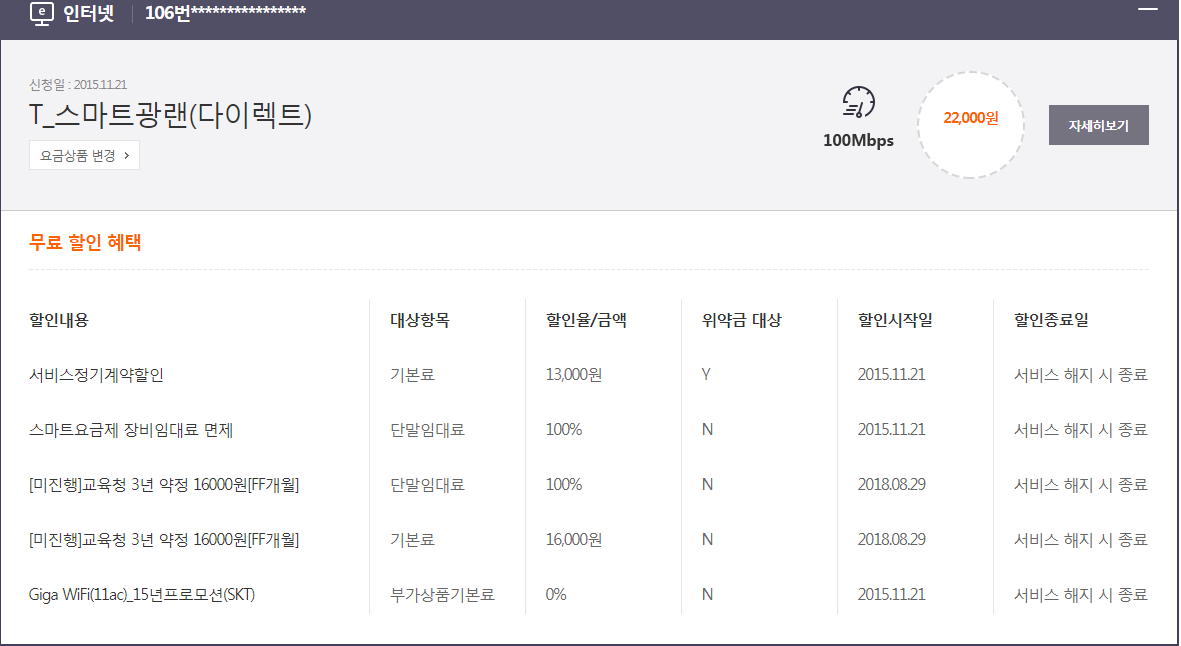The width and height of the screenshot is (1181, 646).
Task: Select the Giga WiFi(11ac) promotion row
Action: pos(142,594)
